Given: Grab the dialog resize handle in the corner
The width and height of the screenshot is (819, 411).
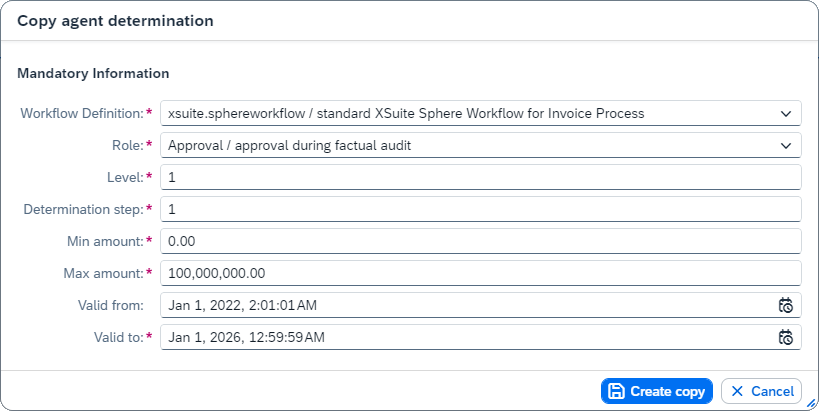Looking at the screenshot, I should coord(810,402).
